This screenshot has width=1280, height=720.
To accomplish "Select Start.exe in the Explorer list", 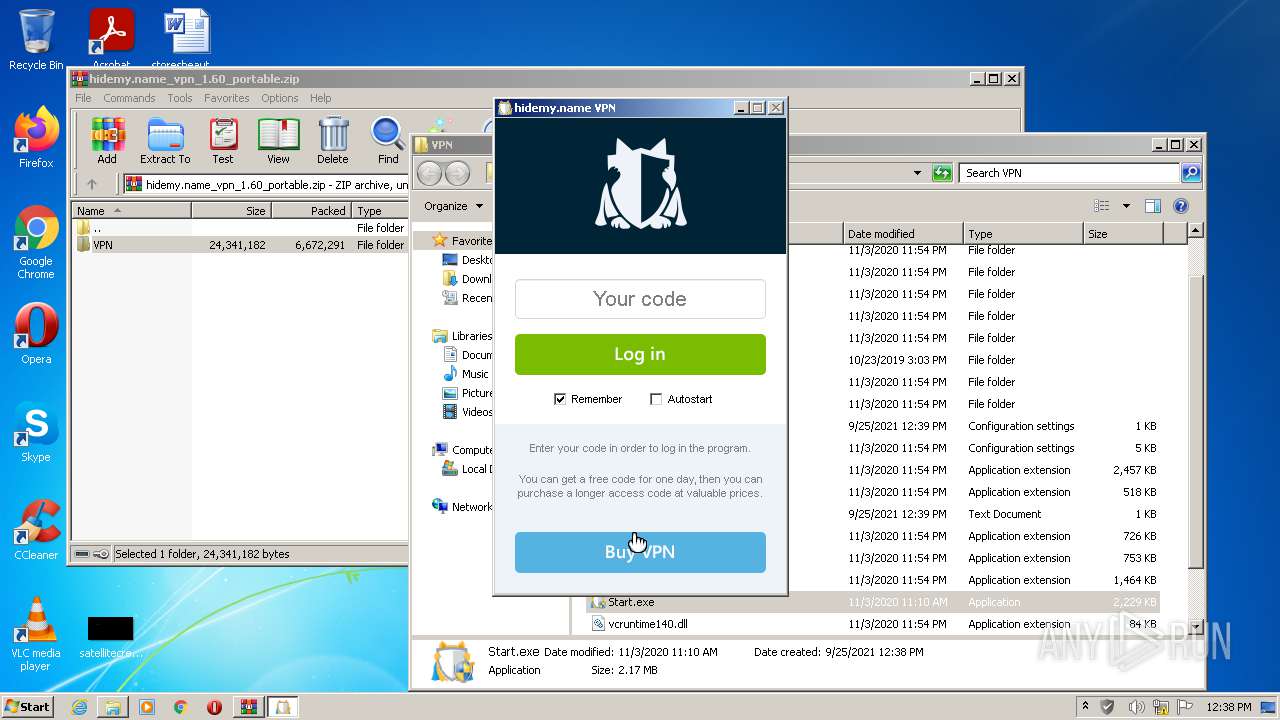I will (x=873, y=602).
